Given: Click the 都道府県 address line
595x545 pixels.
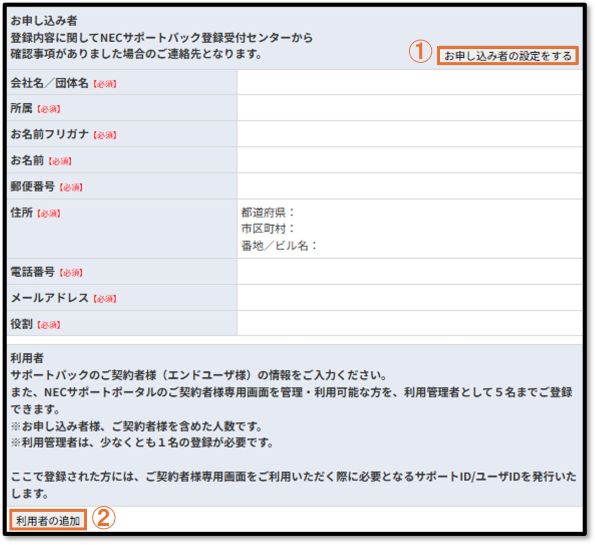Looking at the screenshot, I should [268, 213].
